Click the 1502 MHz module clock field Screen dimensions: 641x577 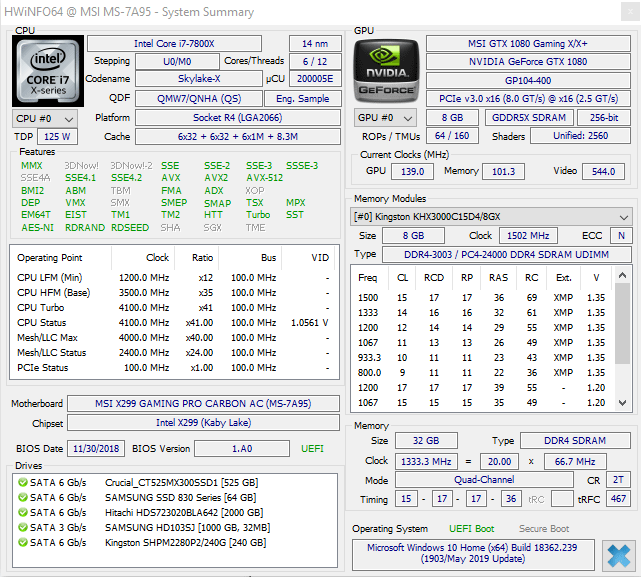(528, 236)
